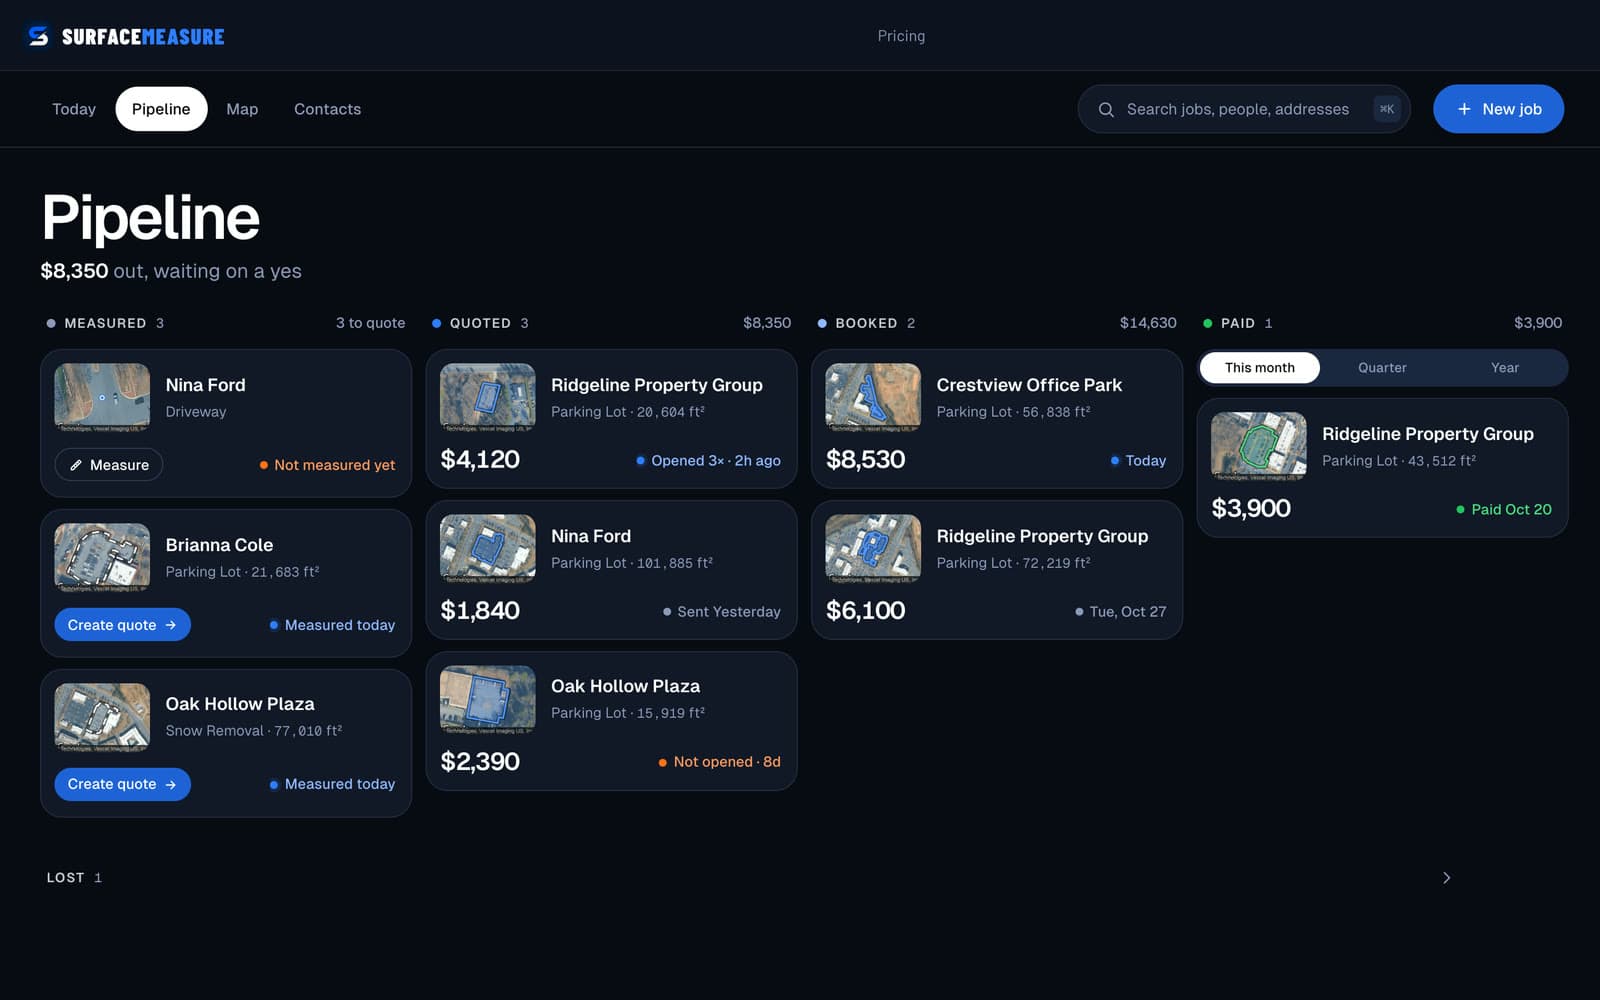Click the search magnifier icon

(1106, 109)
